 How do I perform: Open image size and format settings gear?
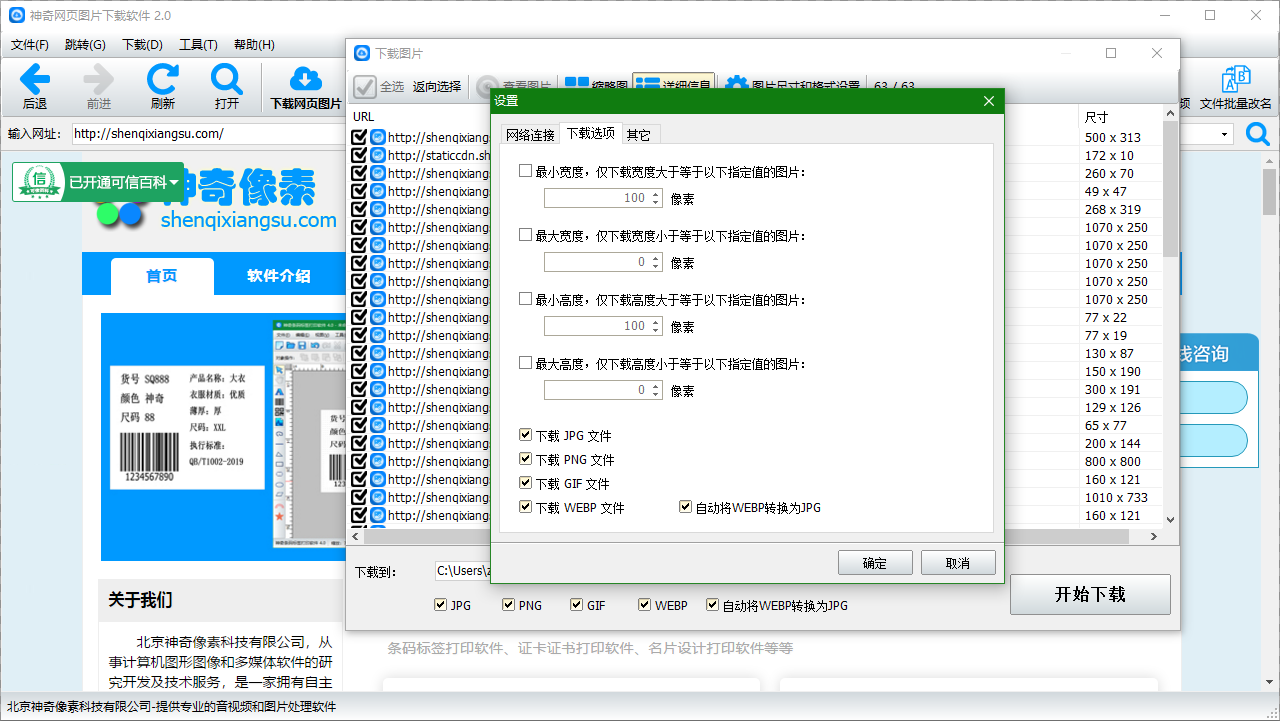tap(737, 86)
